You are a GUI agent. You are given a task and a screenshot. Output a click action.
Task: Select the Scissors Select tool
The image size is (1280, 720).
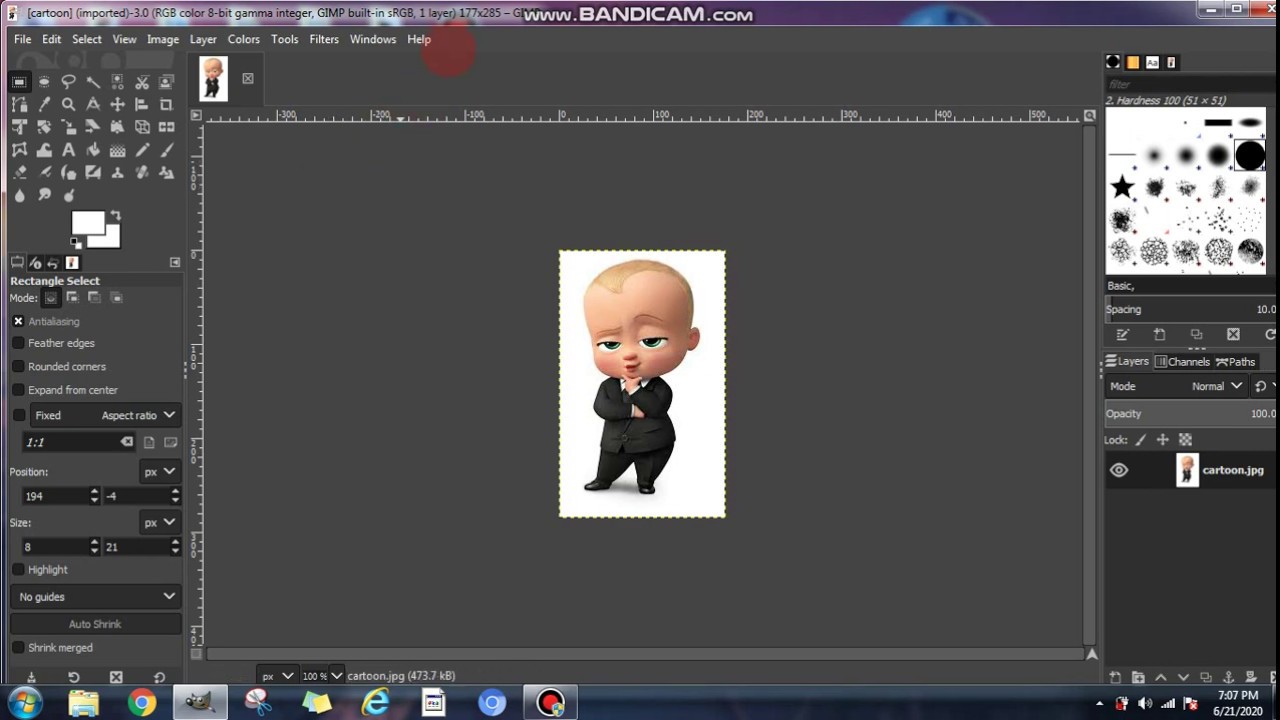(x=142, y=82)
